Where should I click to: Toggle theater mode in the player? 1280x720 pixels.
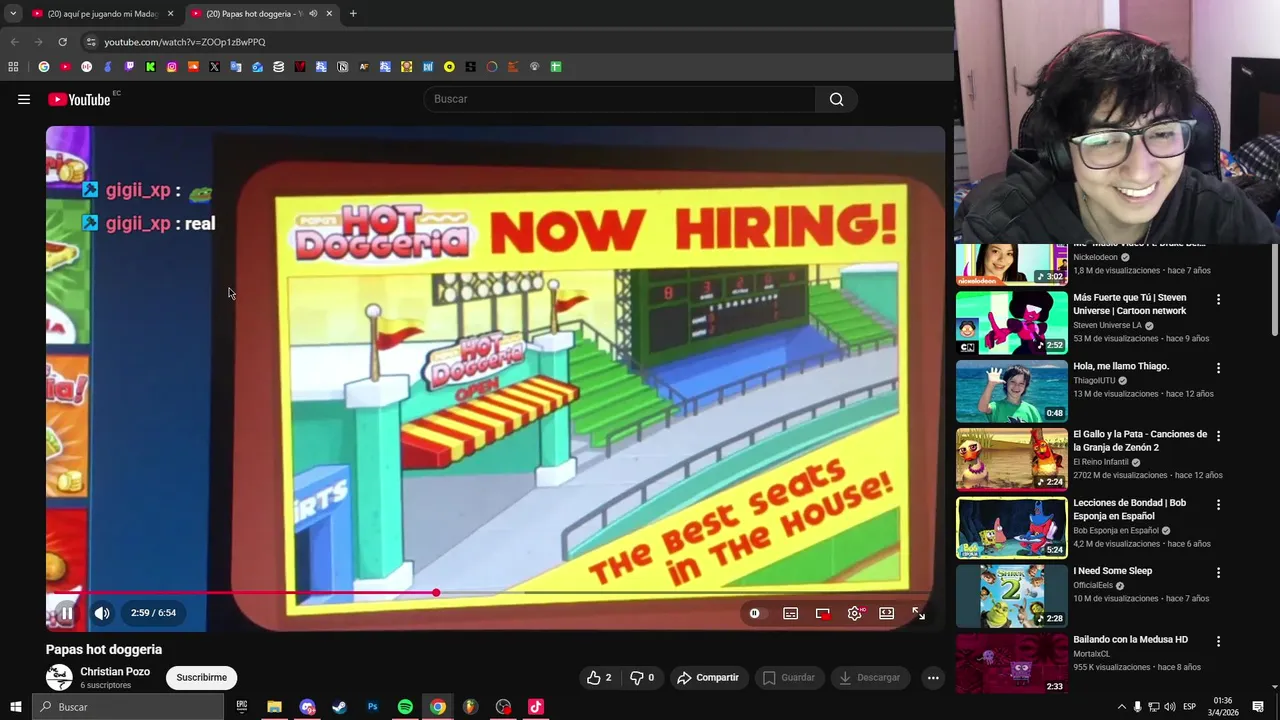(x=886, y=614)
